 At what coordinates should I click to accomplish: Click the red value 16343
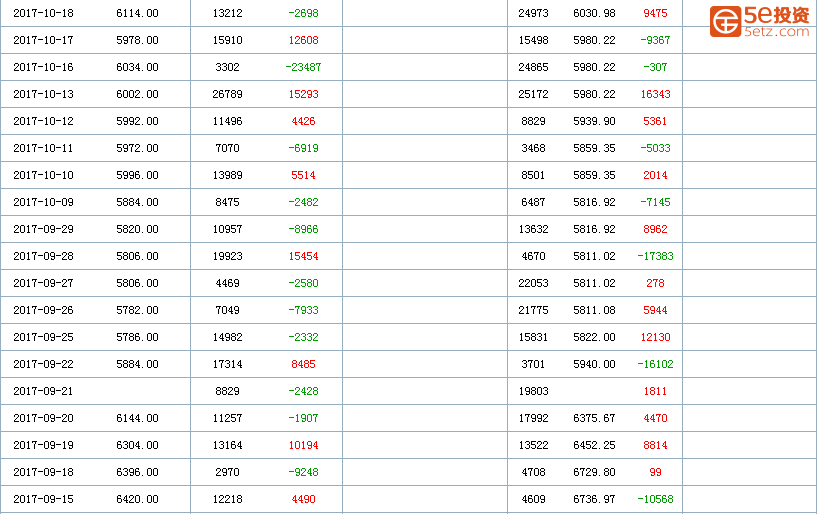pyautogui.click(x=655, y=94)
